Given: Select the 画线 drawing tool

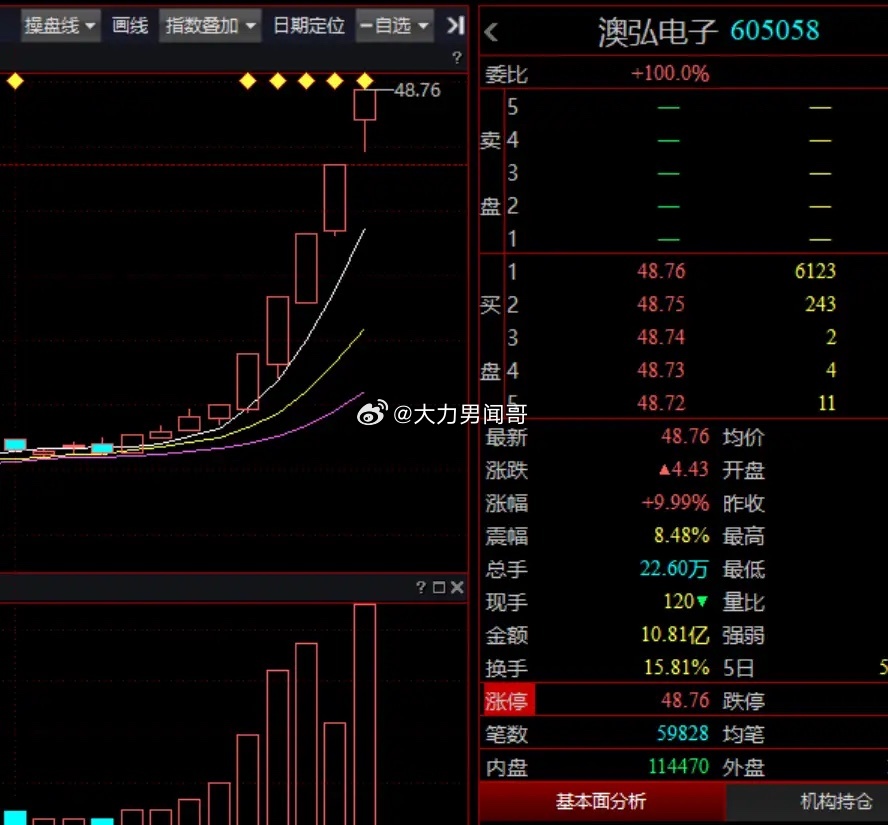Looking at the screenshot, I should point(130,25).
